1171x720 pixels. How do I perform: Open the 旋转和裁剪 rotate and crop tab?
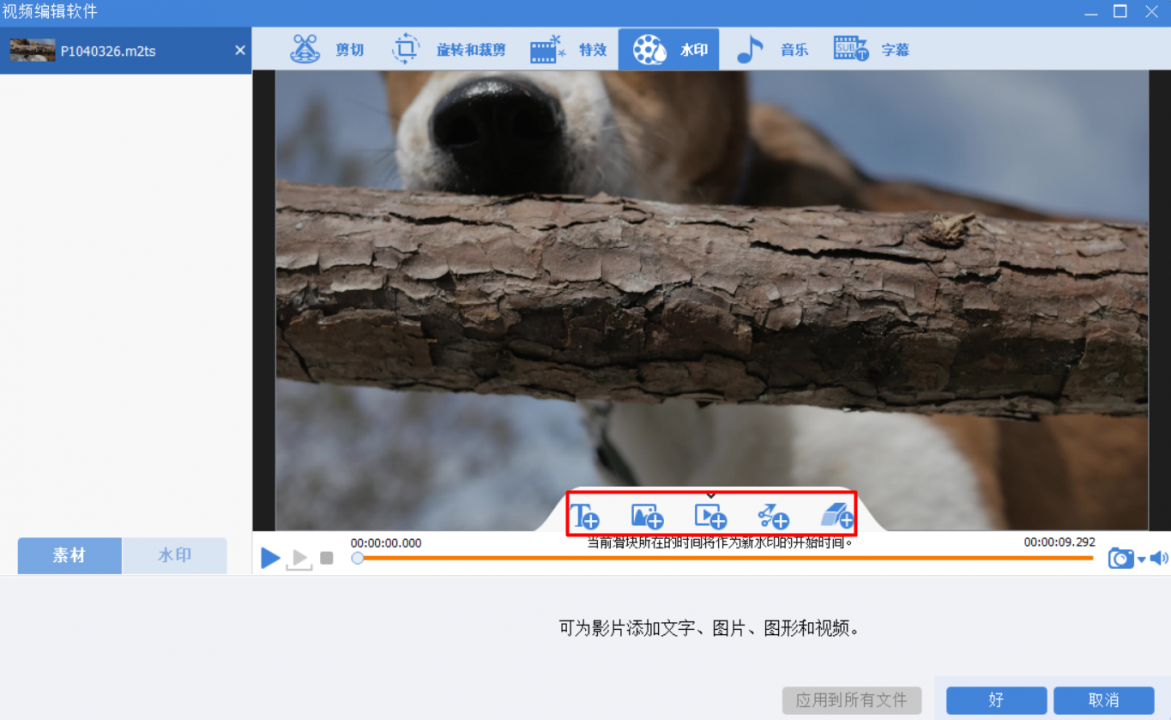449,49
